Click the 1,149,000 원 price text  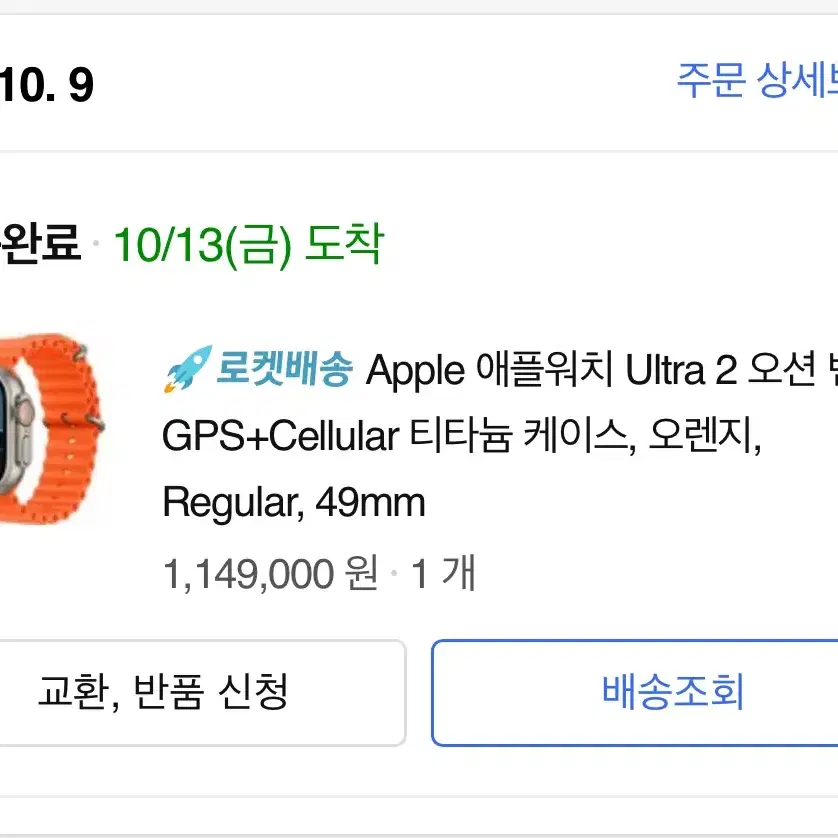pyautogui.click(x=270, y=573)
